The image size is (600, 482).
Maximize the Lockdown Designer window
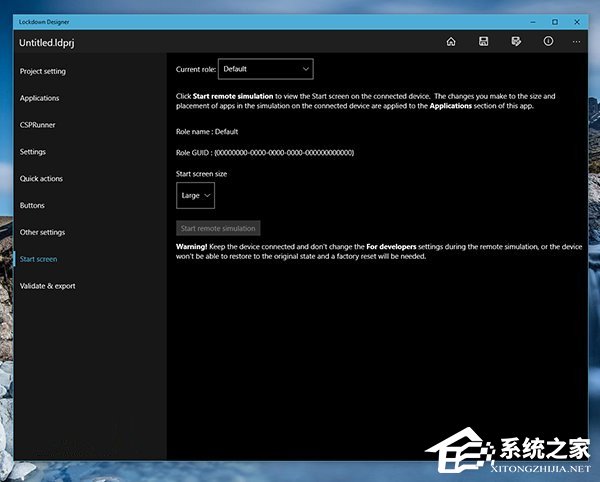pyautogui.click(x=555, y=22)
